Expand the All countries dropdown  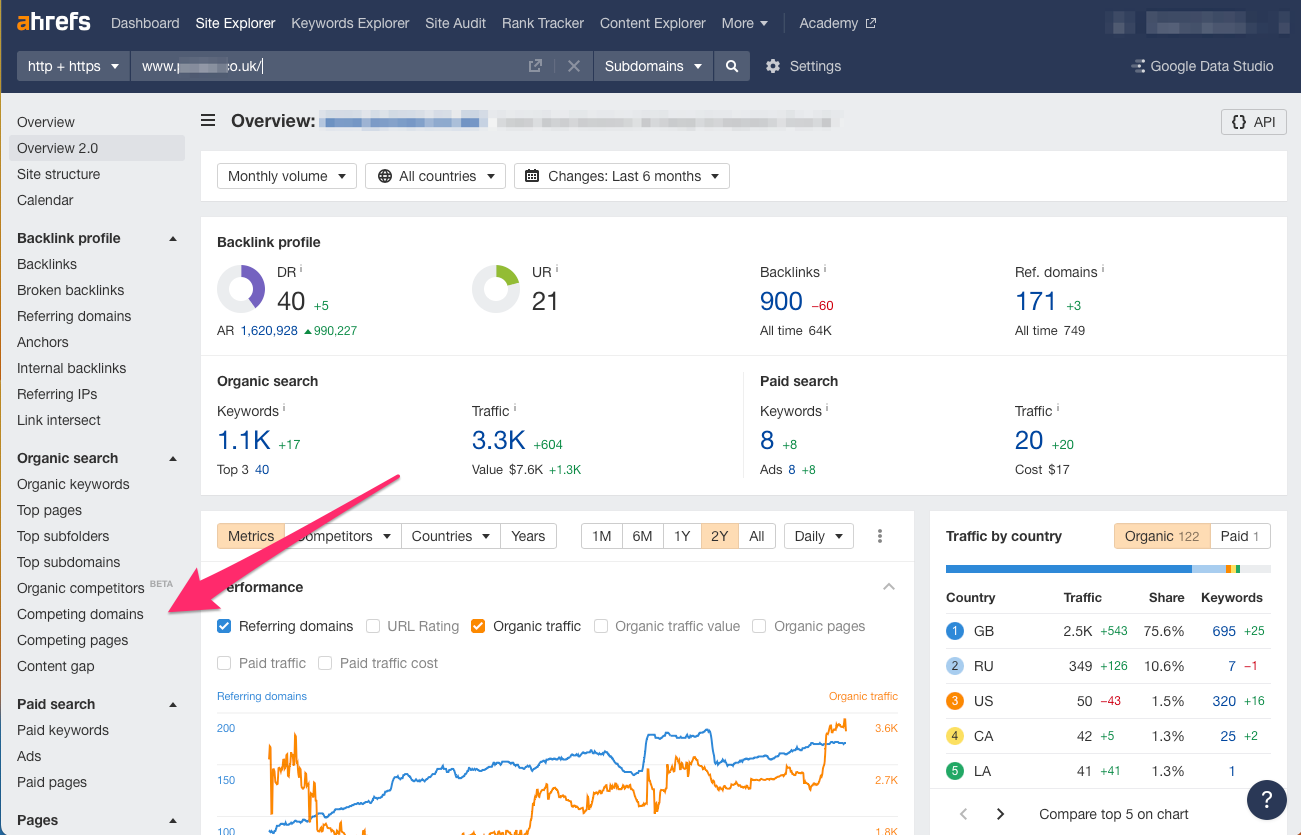(435, 176)
